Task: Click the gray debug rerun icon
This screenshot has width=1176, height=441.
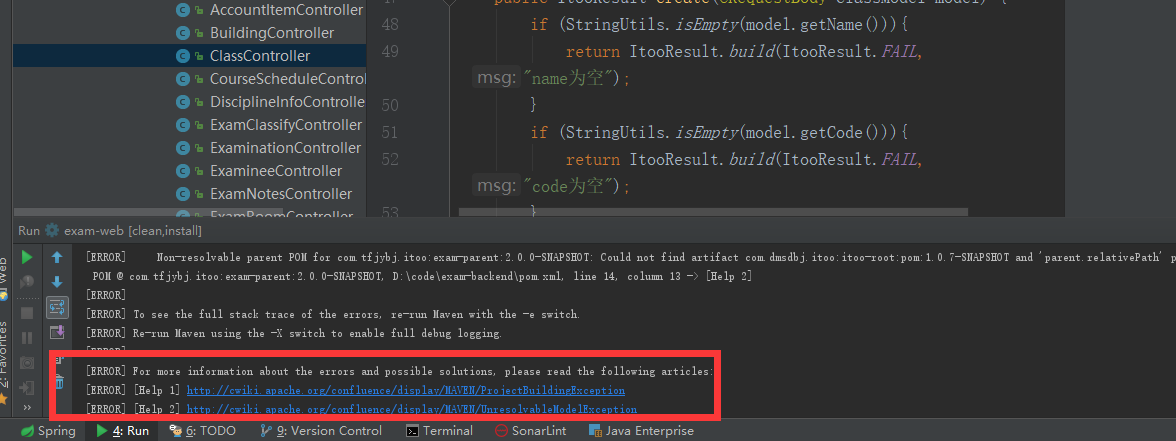Action: 27,283
